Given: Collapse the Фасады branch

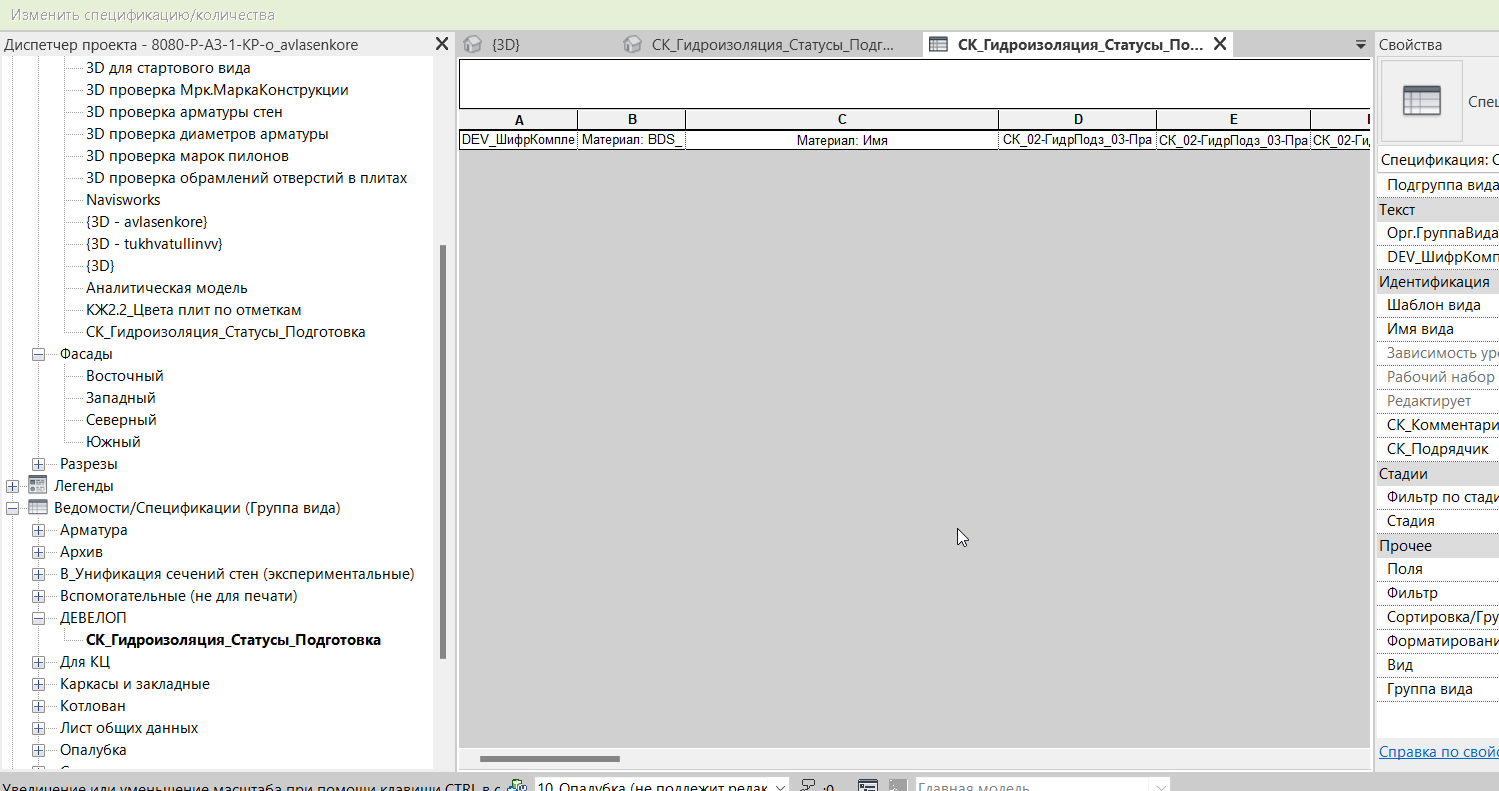Looking at the screenshot, I should (39, 354).
